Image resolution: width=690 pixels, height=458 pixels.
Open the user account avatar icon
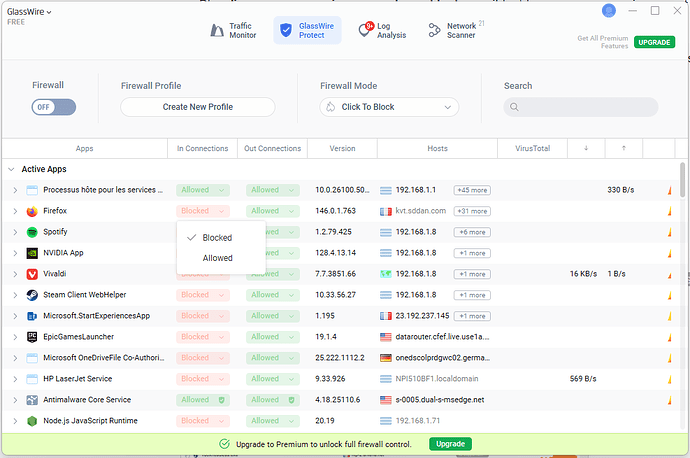point(609,11)
